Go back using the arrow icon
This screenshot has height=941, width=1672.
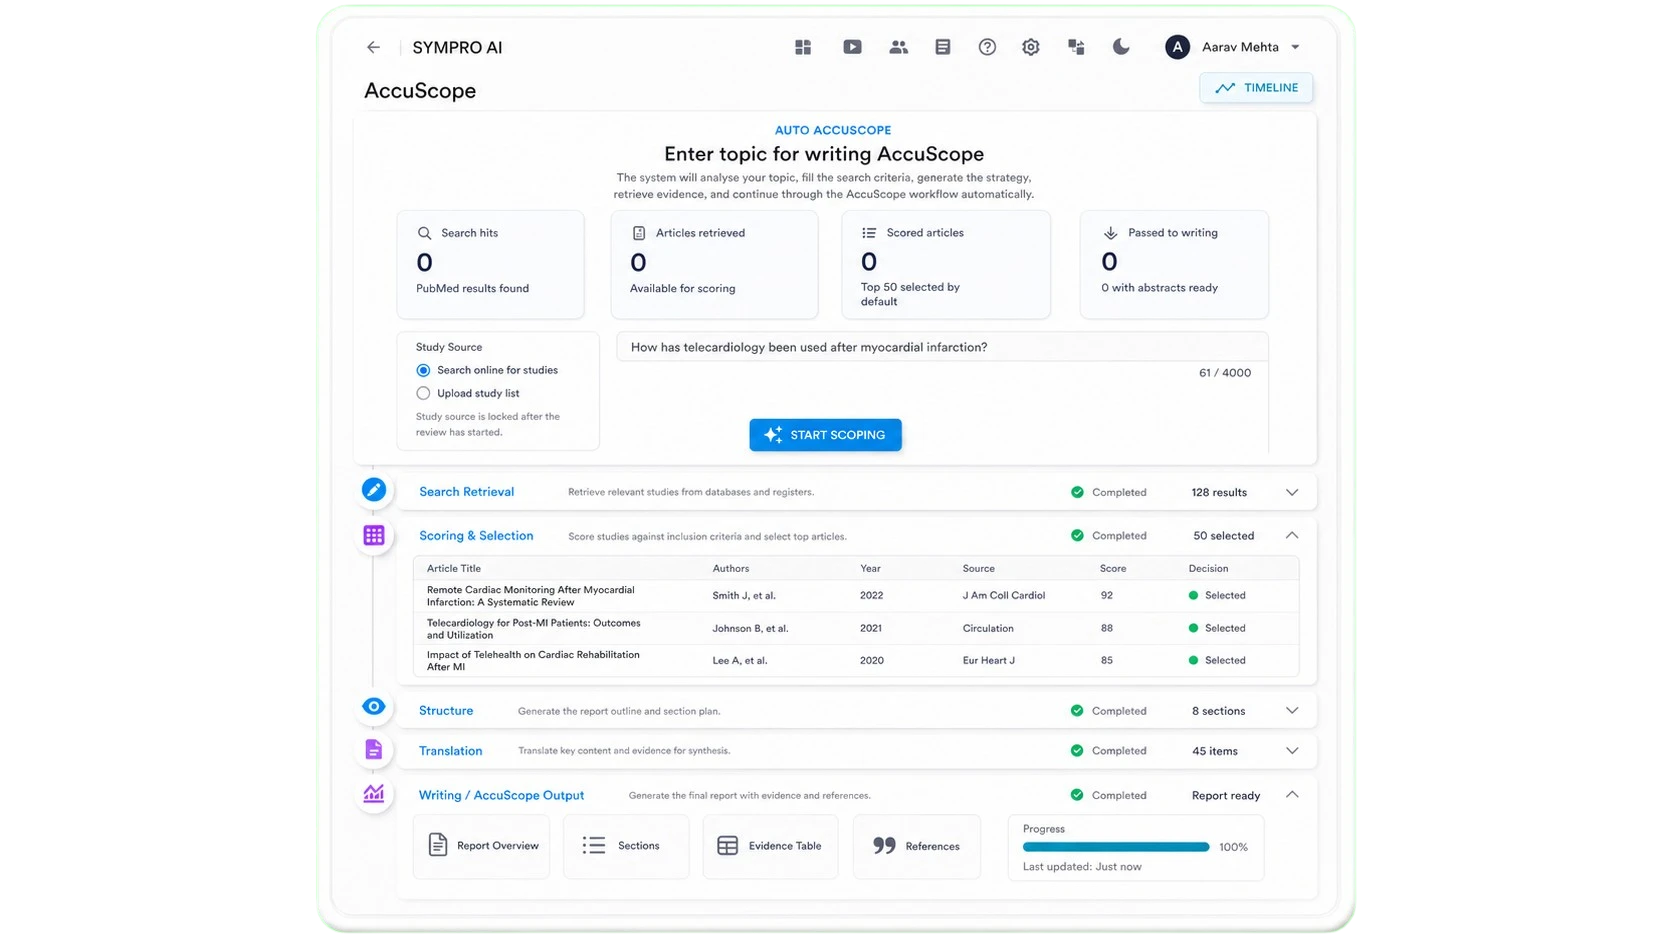tap(373, 47)
